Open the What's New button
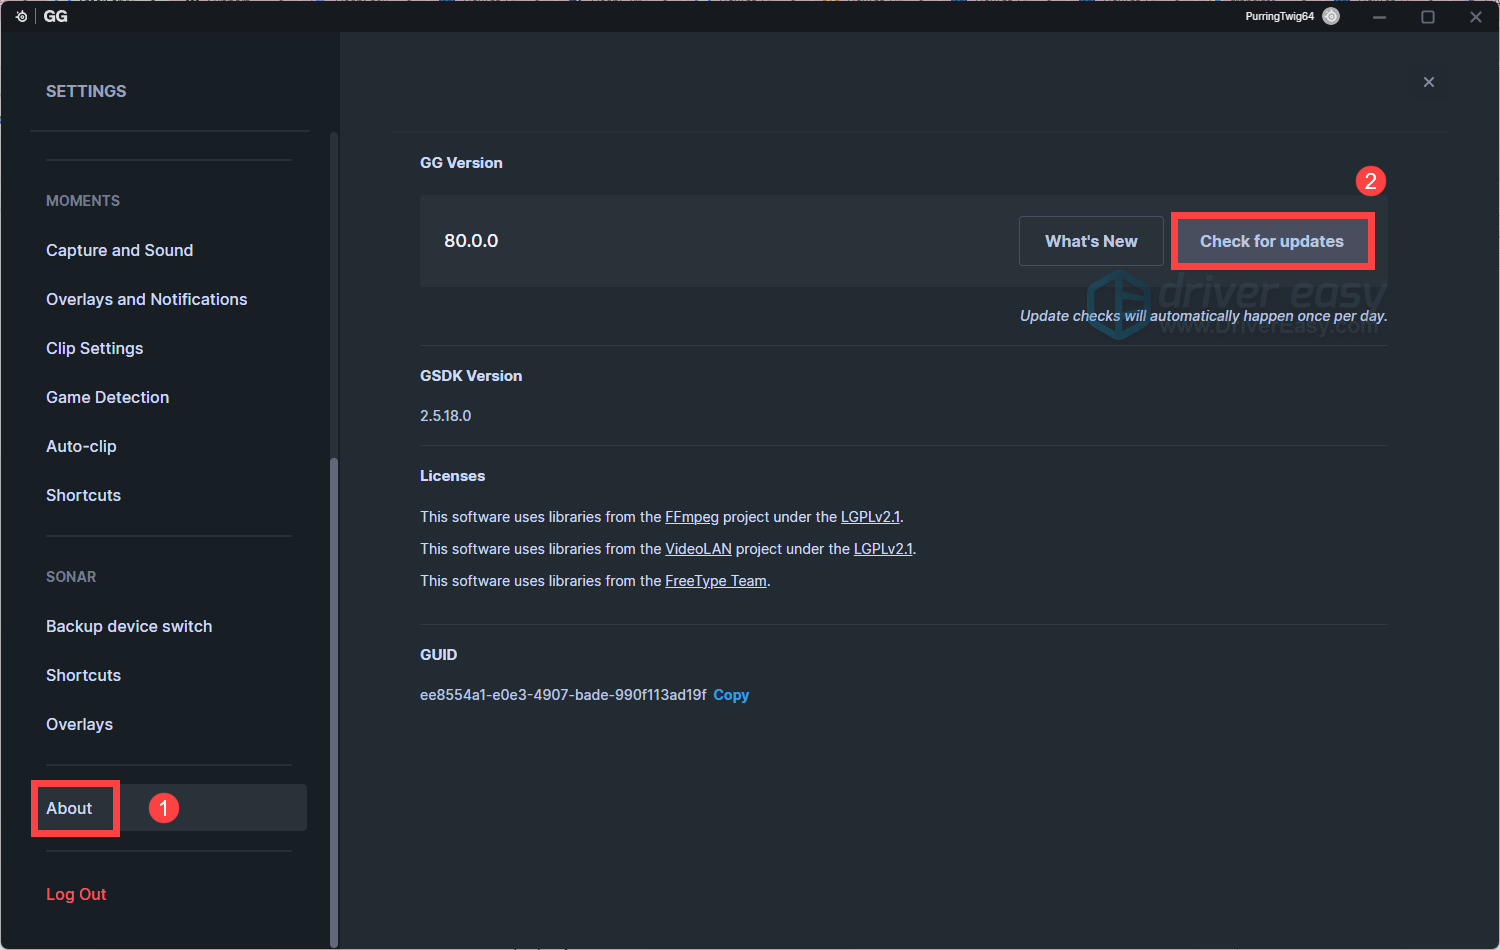 click(x=1091, y=241)
